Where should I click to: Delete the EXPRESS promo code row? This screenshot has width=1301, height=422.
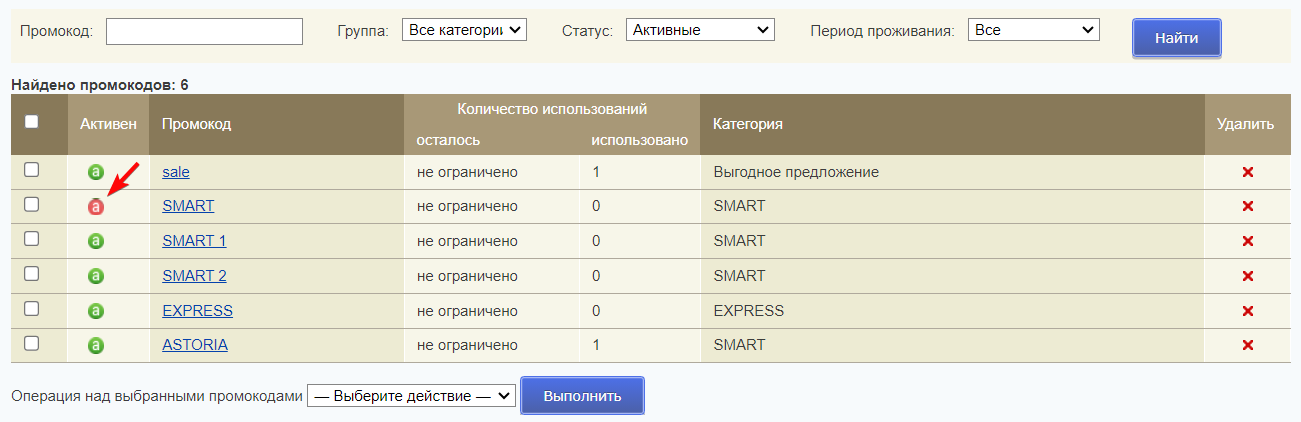(1247, 311)
